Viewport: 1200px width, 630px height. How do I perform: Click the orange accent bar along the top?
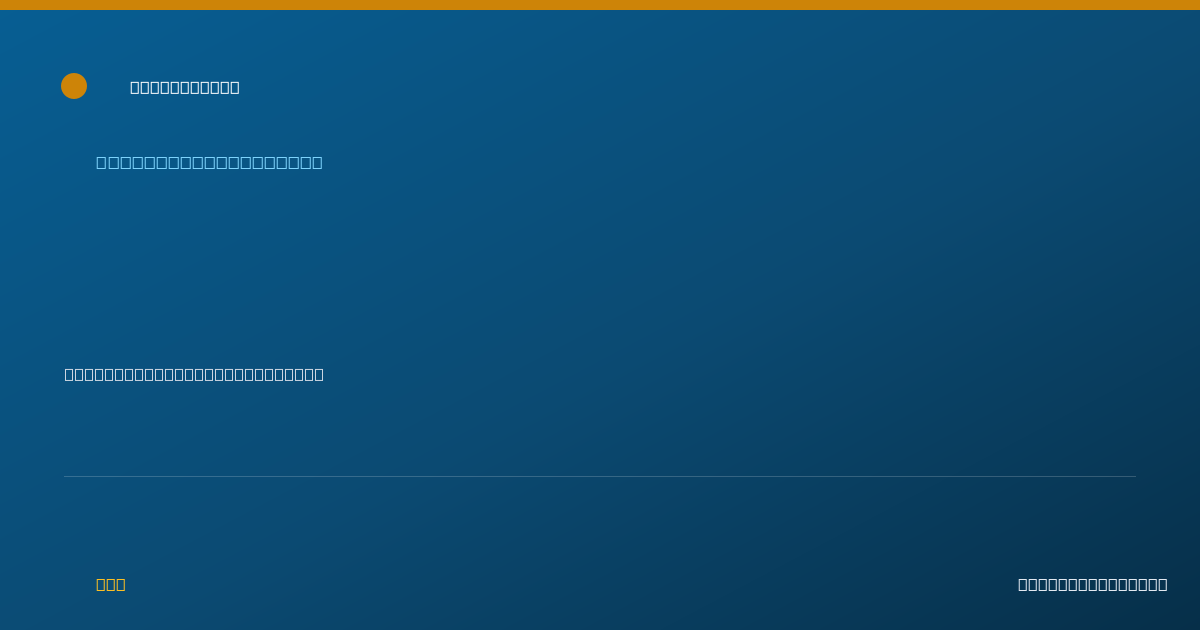click(600, 5)
